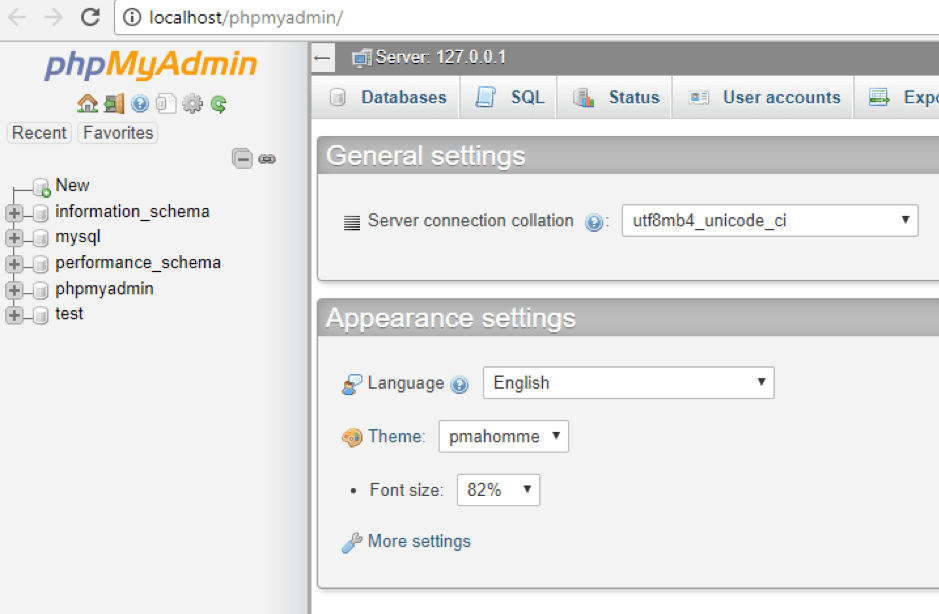Open phpMyAdmin settings via gear icon
This screenshot has width=939, height=614.
(x=192, y=104)
